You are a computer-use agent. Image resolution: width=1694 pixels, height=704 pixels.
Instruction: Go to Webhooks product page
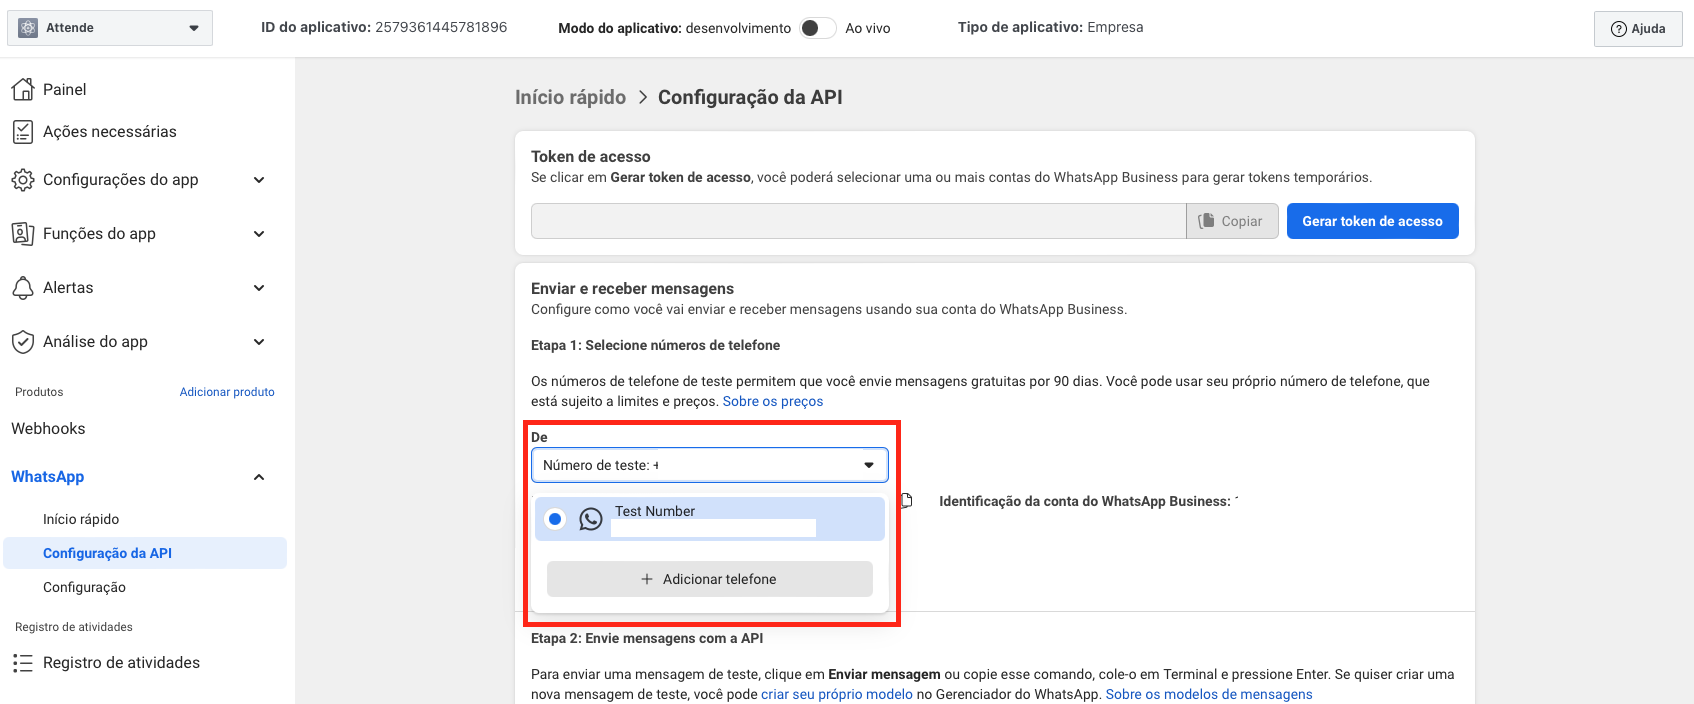[48, 428]
